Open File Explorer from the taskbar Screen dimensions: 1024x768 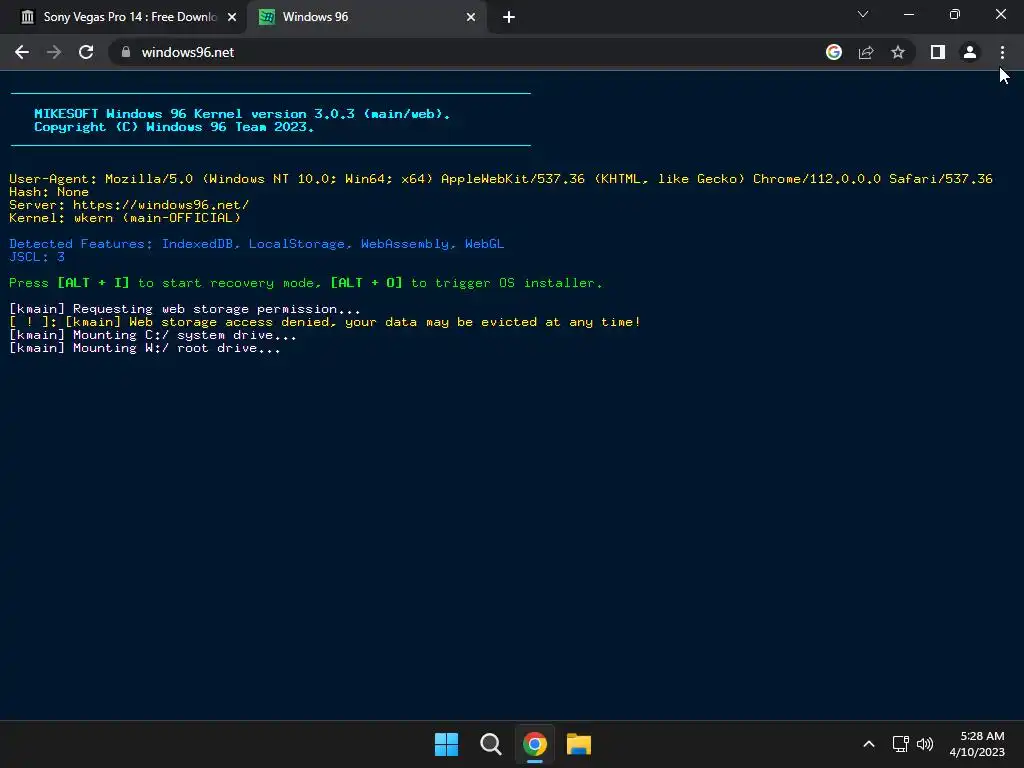(x=579, y=744)
